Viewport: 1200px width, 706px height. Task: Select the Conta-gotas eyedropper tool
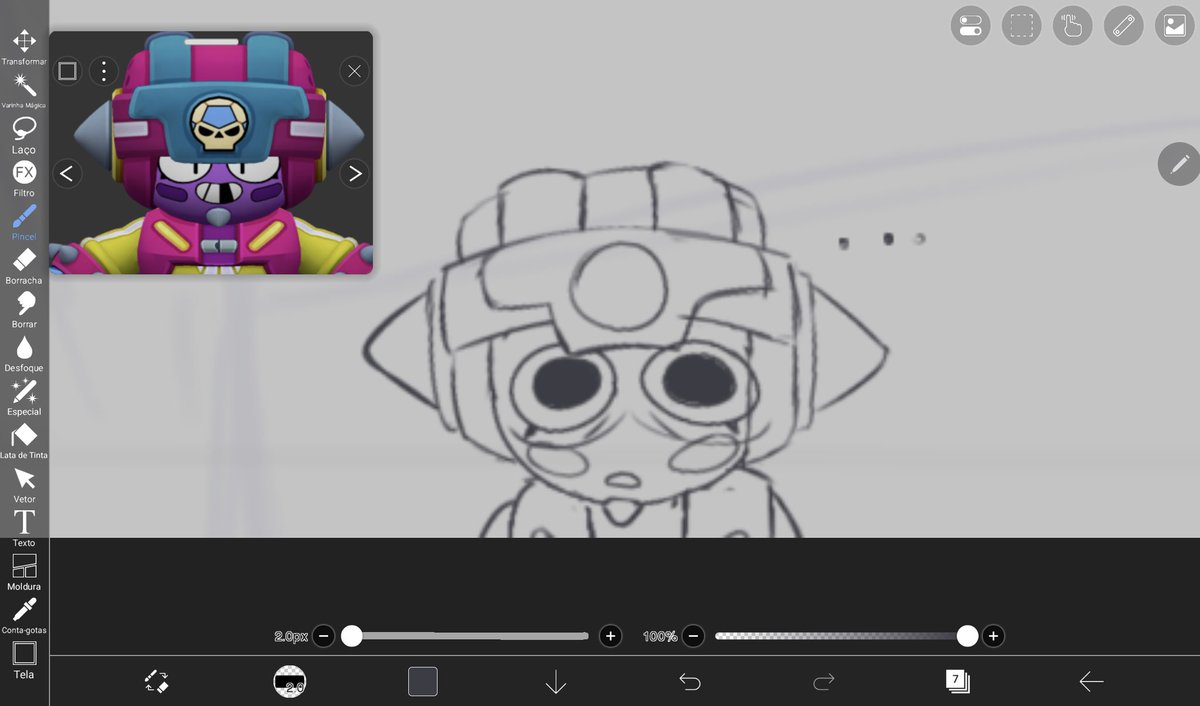pyautogui.click(x=24, y=616)
